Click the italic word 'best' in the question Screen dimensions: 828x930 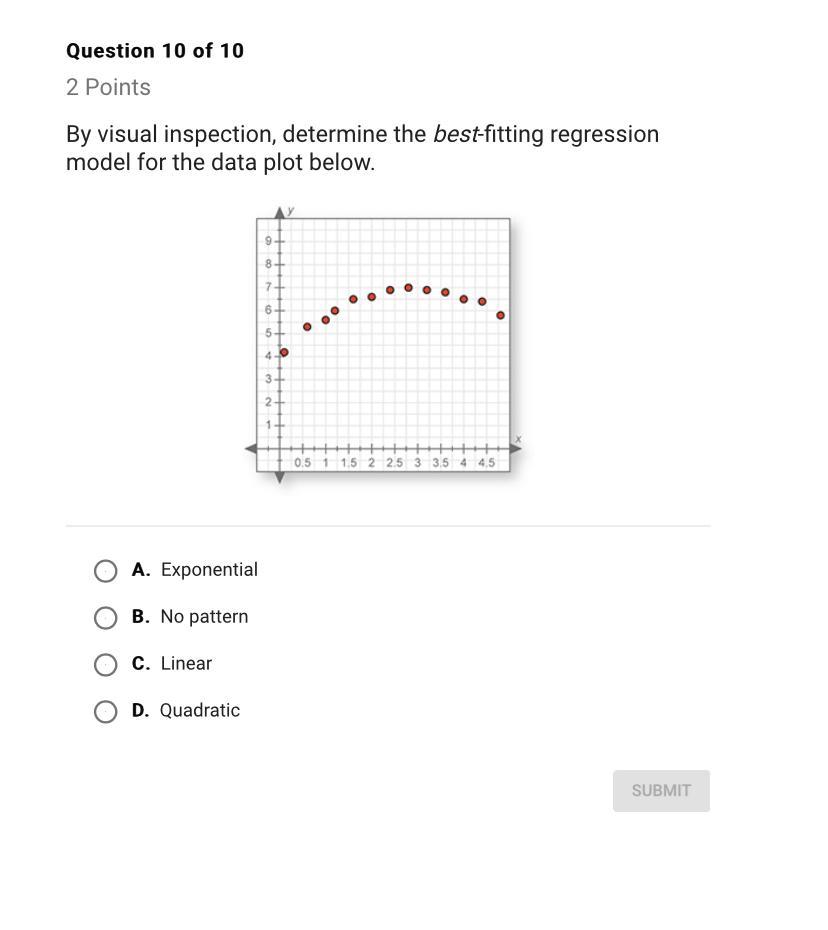(x=454, y=135)
